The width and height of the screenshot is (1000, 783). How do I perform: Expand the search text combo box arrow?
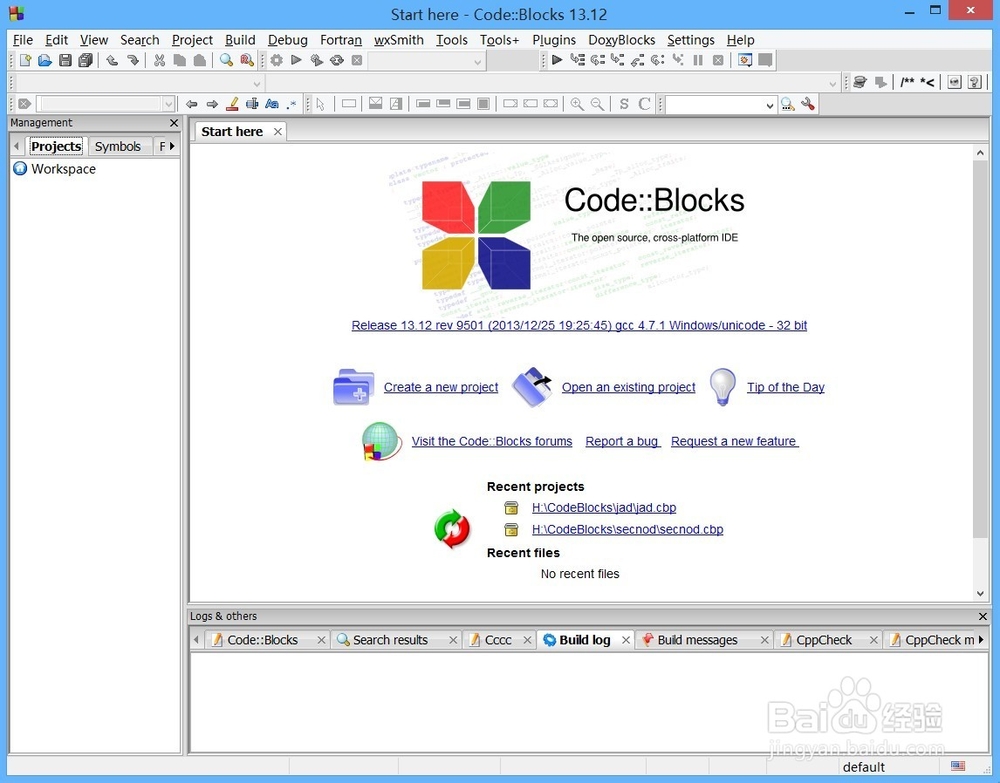(x=770, y=105)
